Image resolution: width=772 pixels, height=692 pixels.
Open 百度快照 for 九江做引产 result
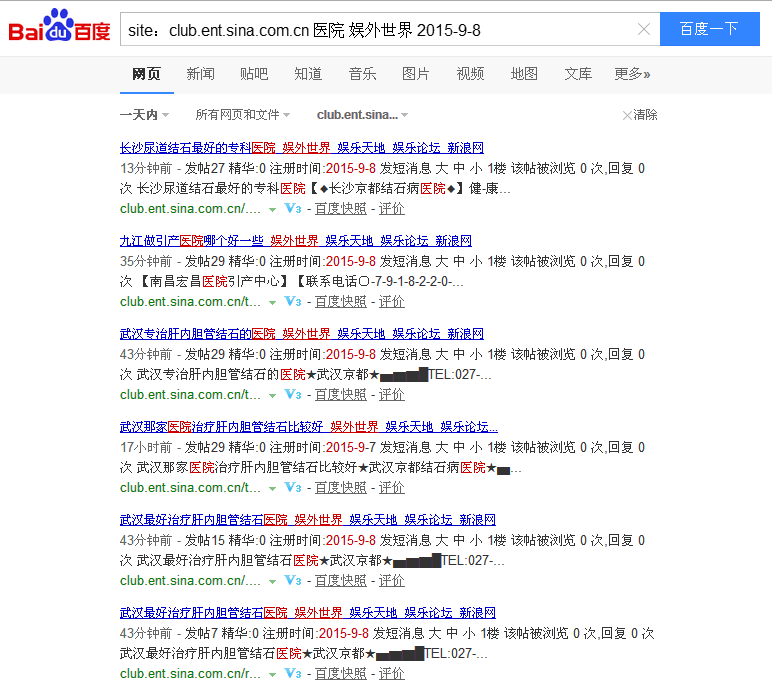coord(341,302)
